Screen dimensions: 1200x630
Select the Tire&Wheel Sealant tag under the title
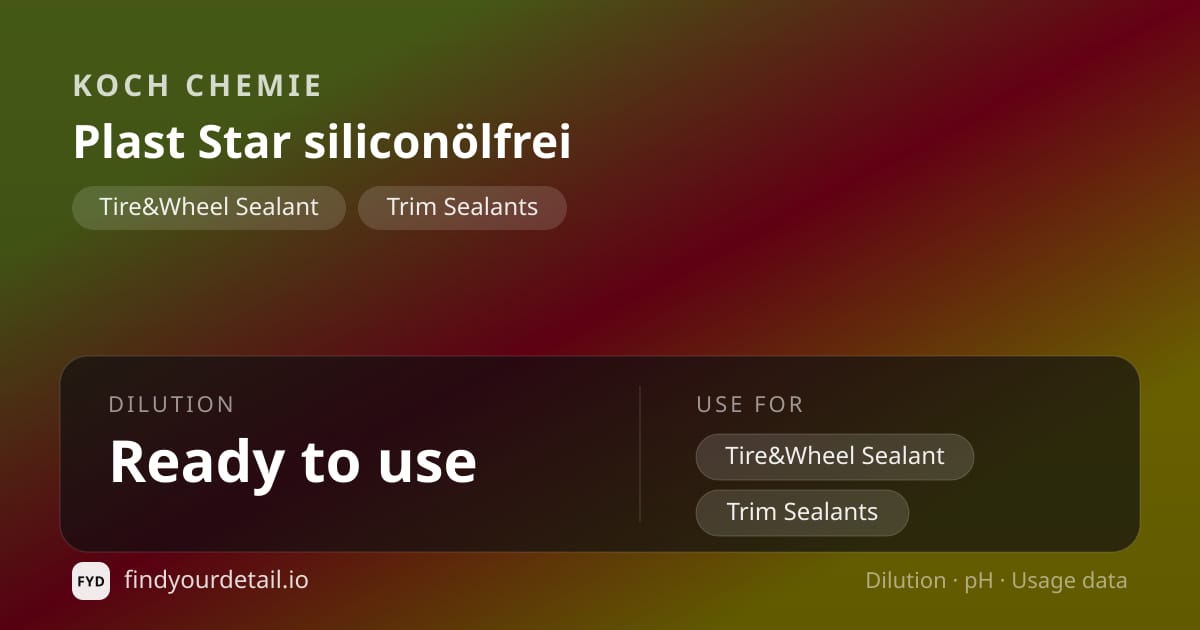tap(209, 207)
